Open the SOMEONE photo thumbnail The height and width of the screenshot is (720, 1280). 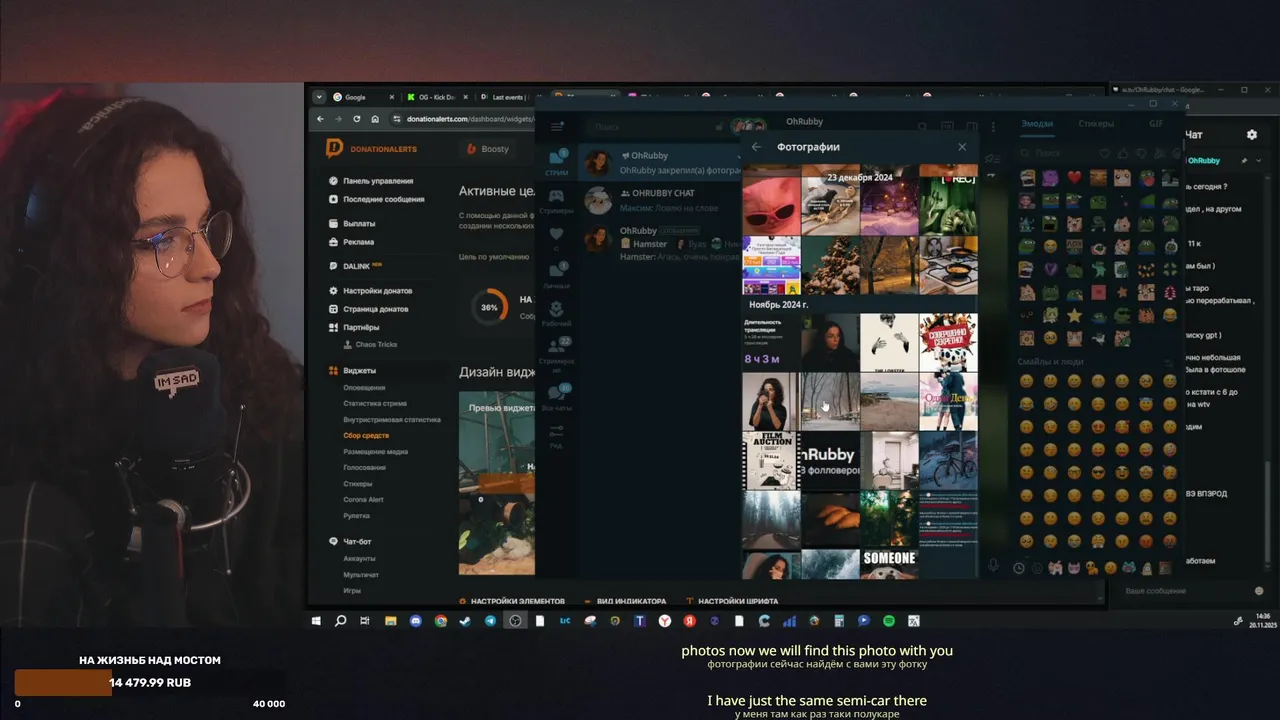[889, 563]
